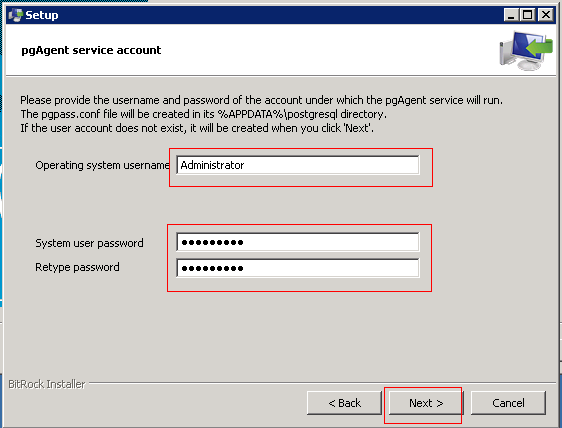Click the line about username and password
The image size is (562, 428).
pyautogui.click(x=261, y=100)
